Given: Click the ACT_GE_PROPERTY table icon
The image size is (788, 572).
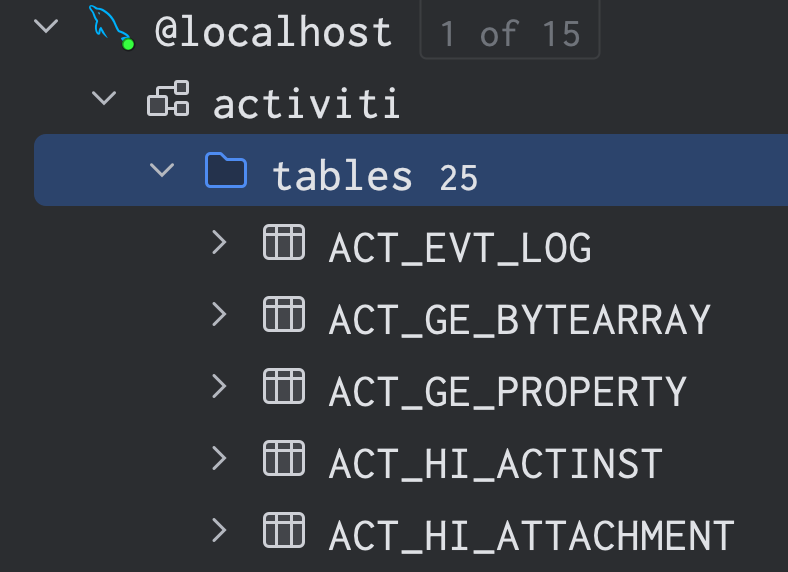Looking at the screenshot, I should (x=284, y=386).
